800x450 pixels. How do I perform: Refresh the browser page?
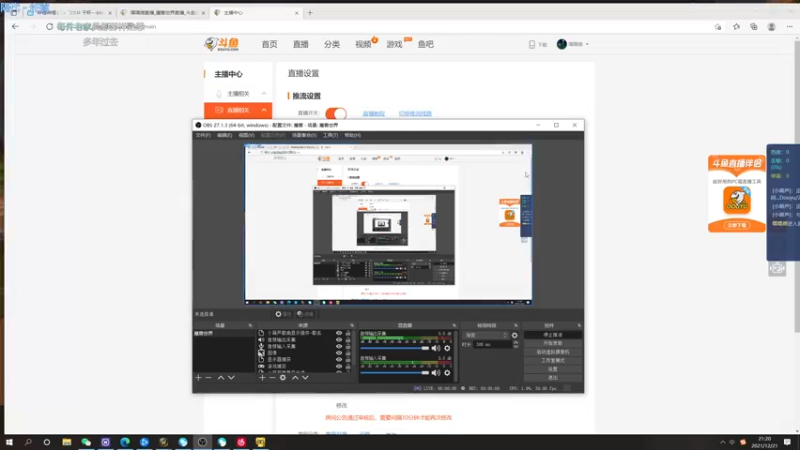point(49,27)
